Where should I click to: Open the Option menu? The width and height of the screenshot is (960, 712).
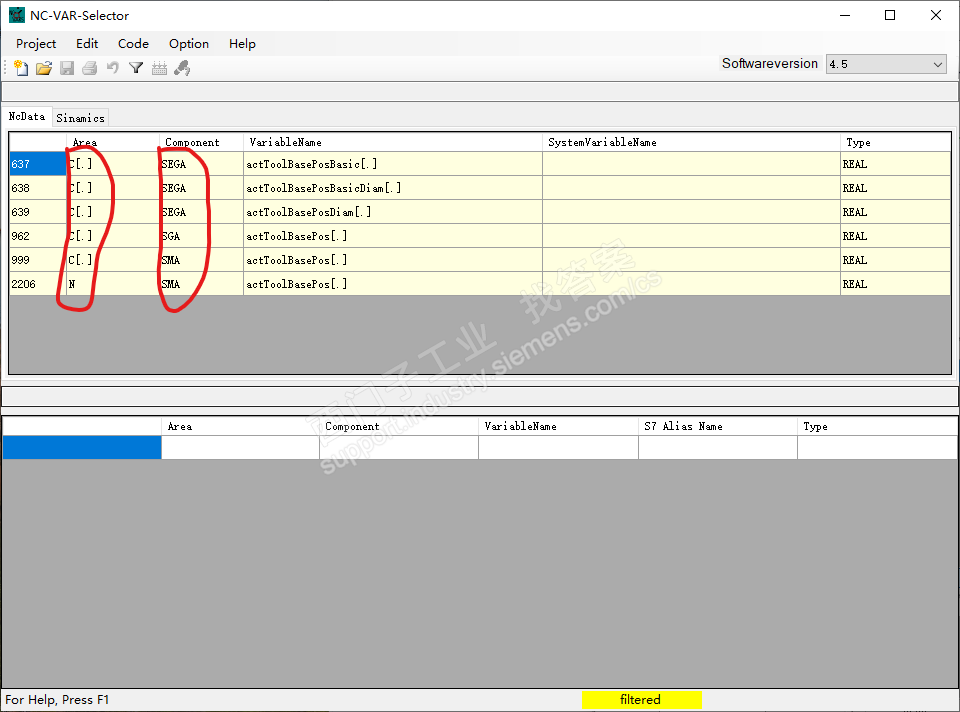tap(189, 43)
